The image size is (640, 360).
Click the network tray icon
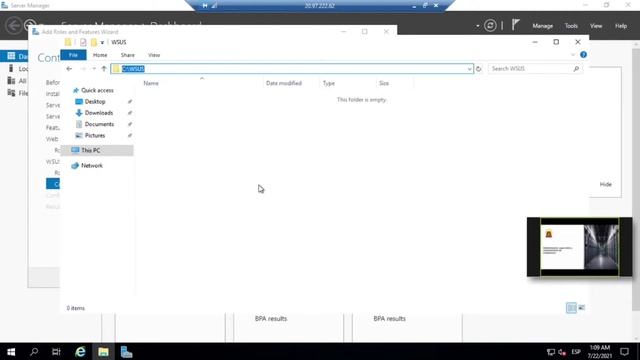coord(551,352)
